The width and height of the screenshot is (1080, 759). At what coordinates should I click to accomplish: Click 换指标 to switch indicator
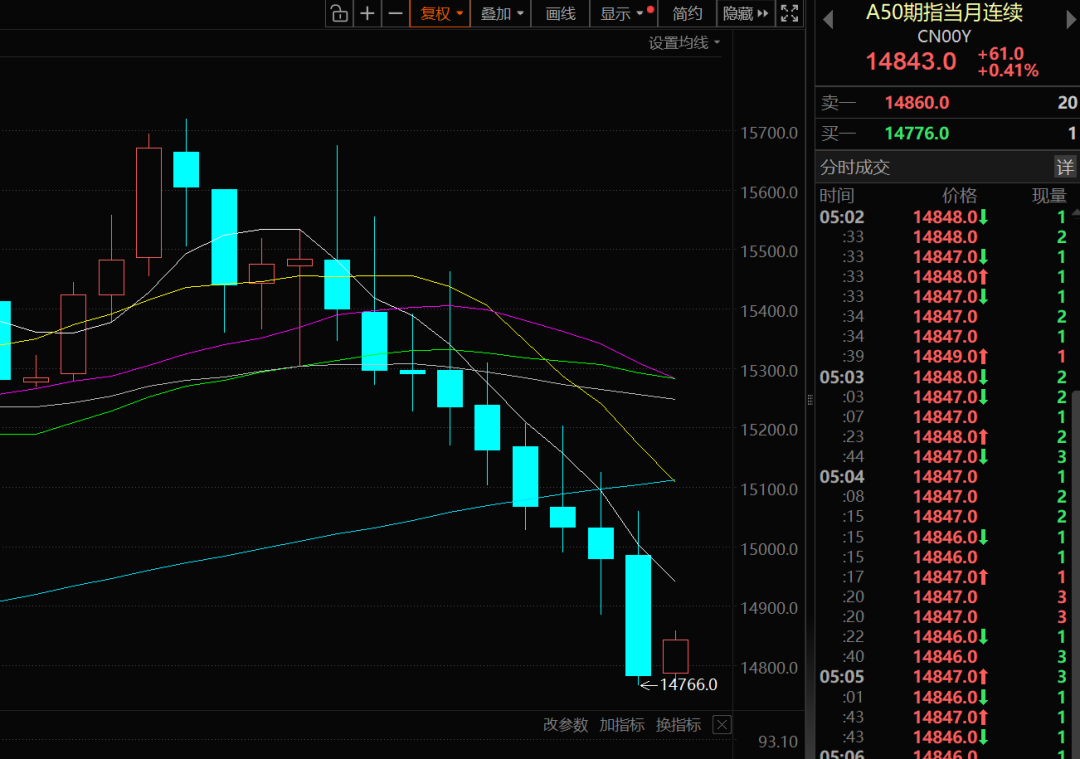[678, 725]
